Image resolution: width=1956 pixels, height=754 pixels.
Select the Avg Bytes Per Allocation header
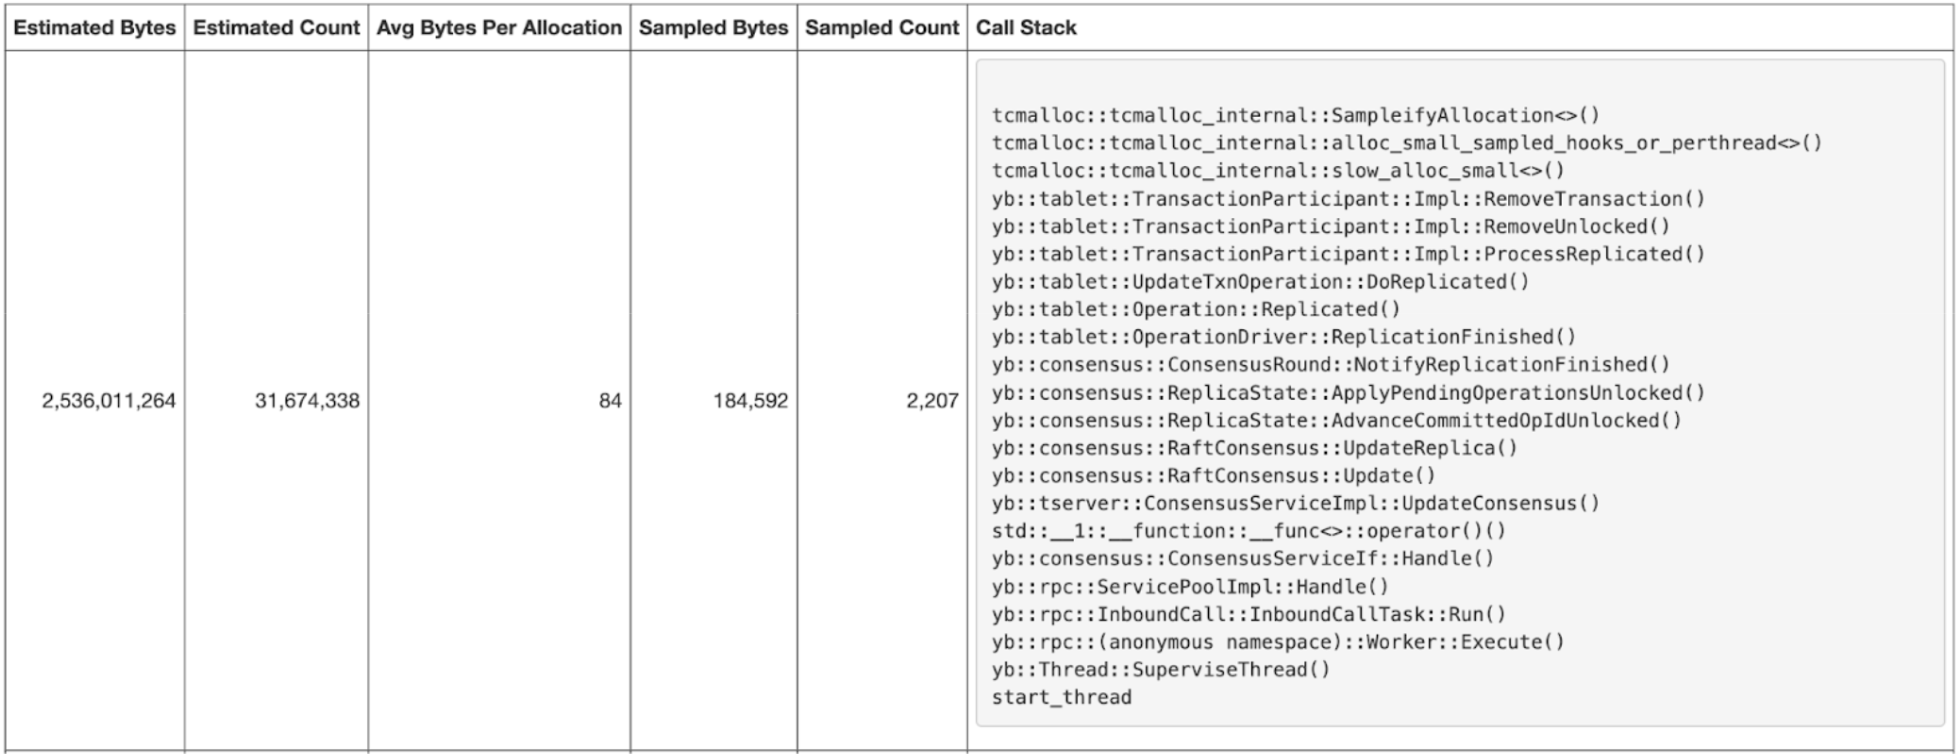pos(499,28)
